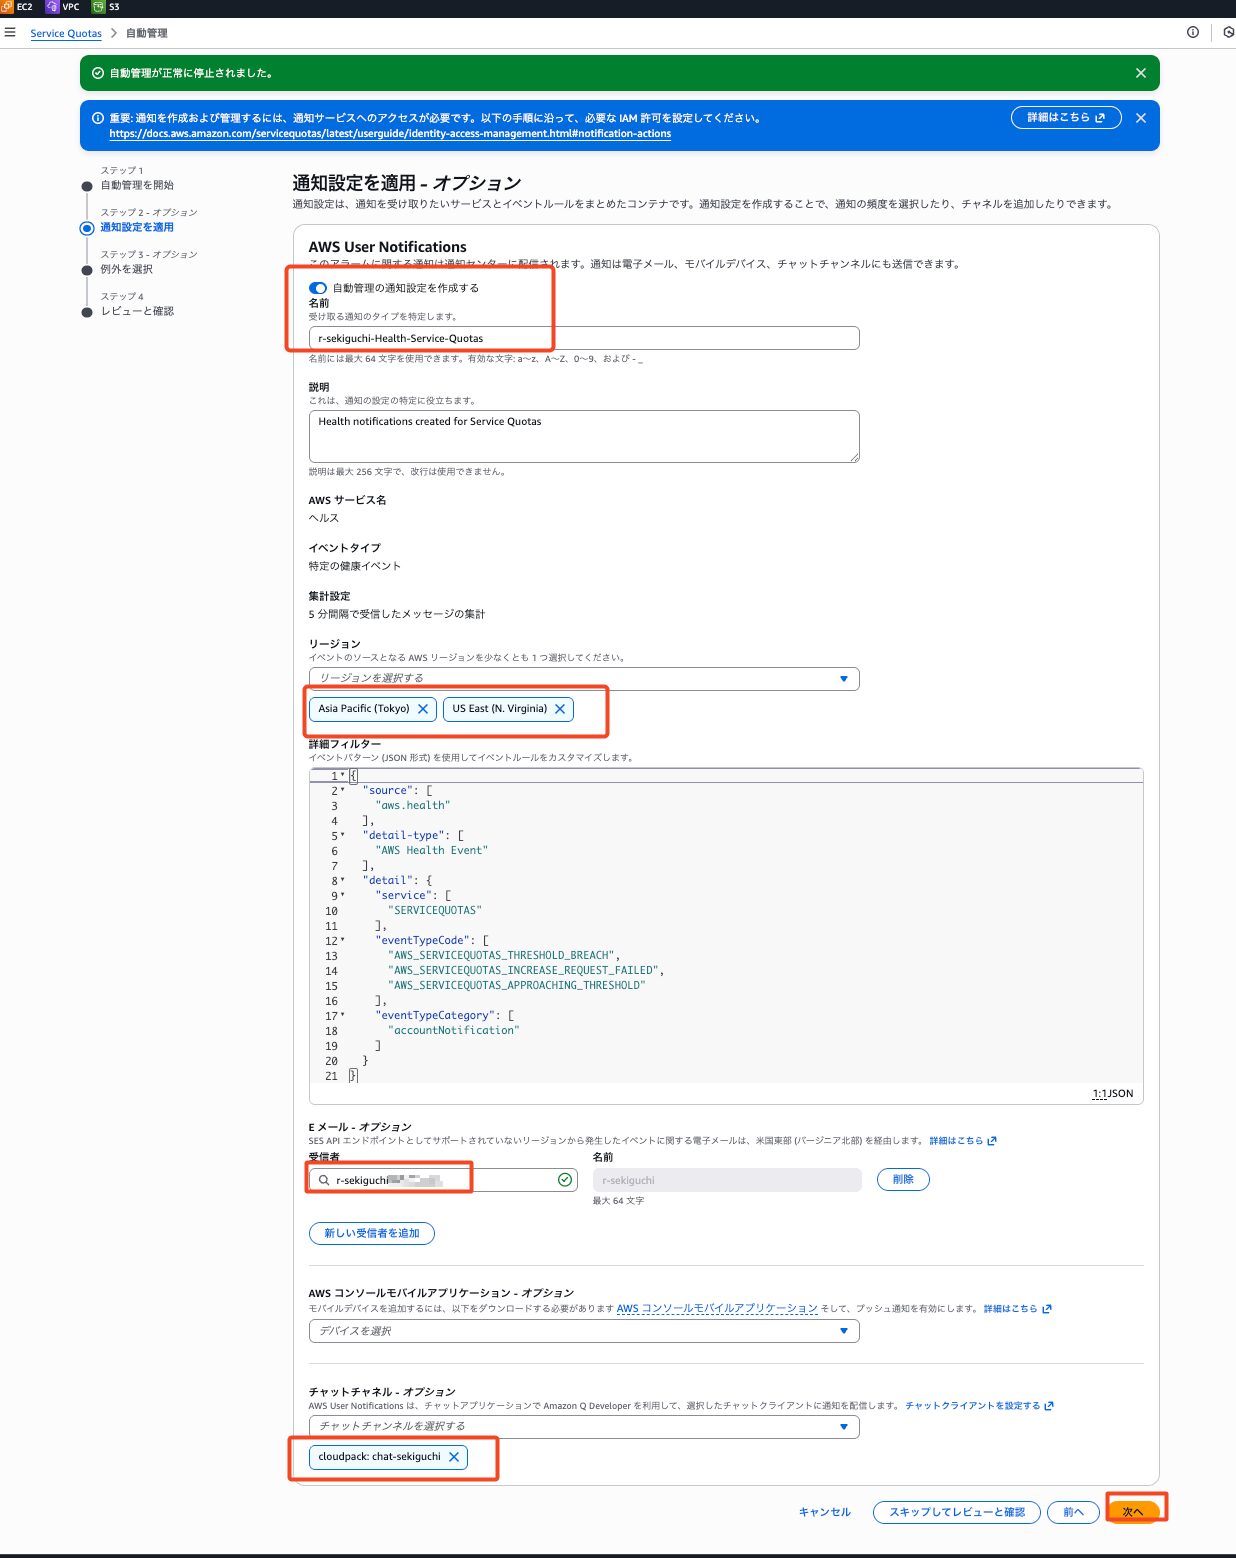
Task: Click the notification name input field
Action: click(x=583, y=338)
